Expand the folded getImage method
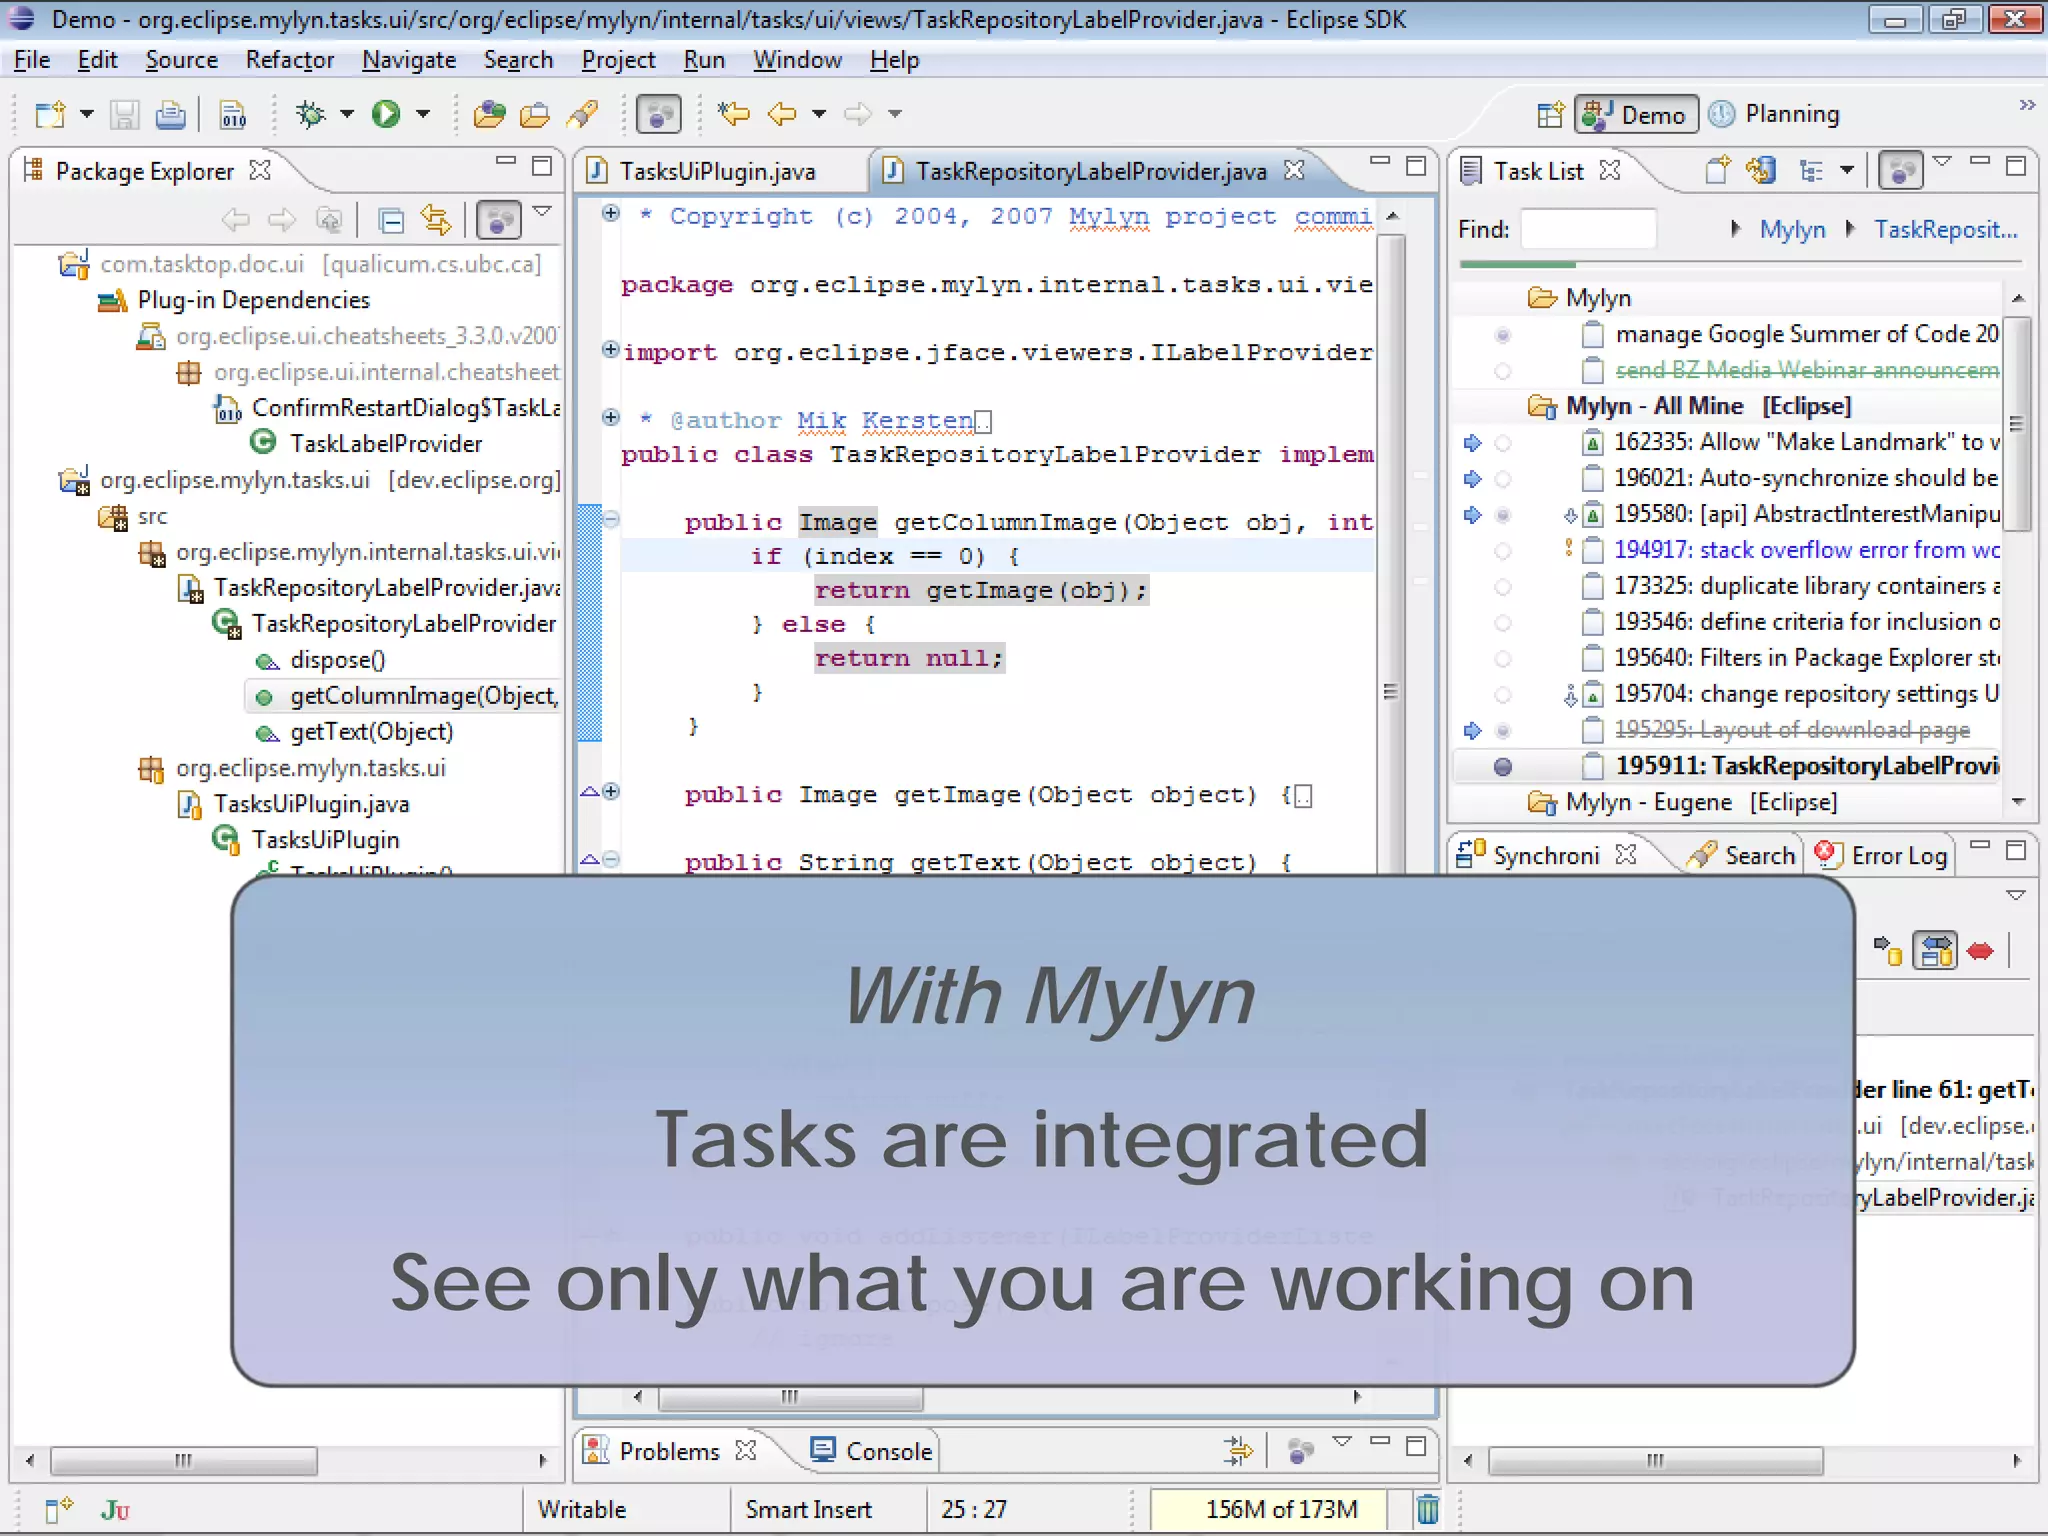This screenshot has width=2048, height=1536. pos(611,792)
